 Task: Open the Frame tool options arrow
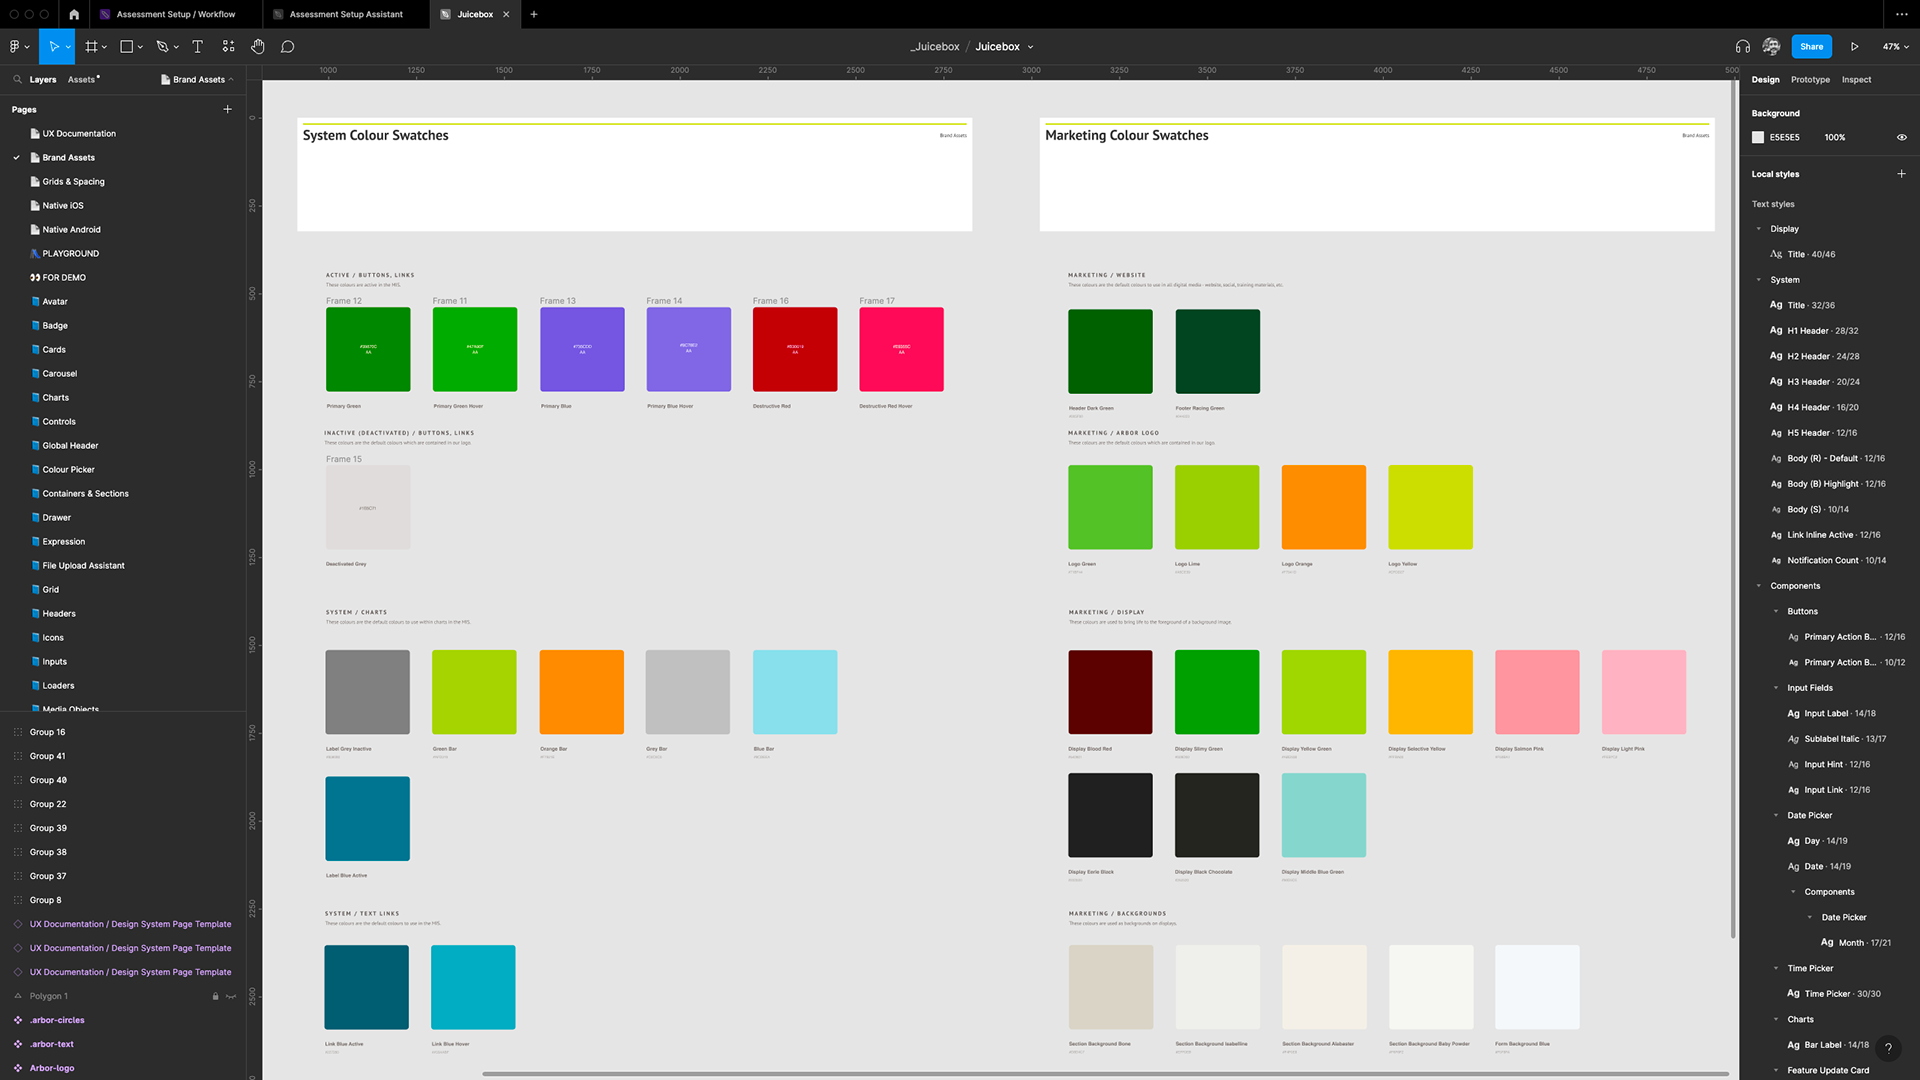point(104,47)
